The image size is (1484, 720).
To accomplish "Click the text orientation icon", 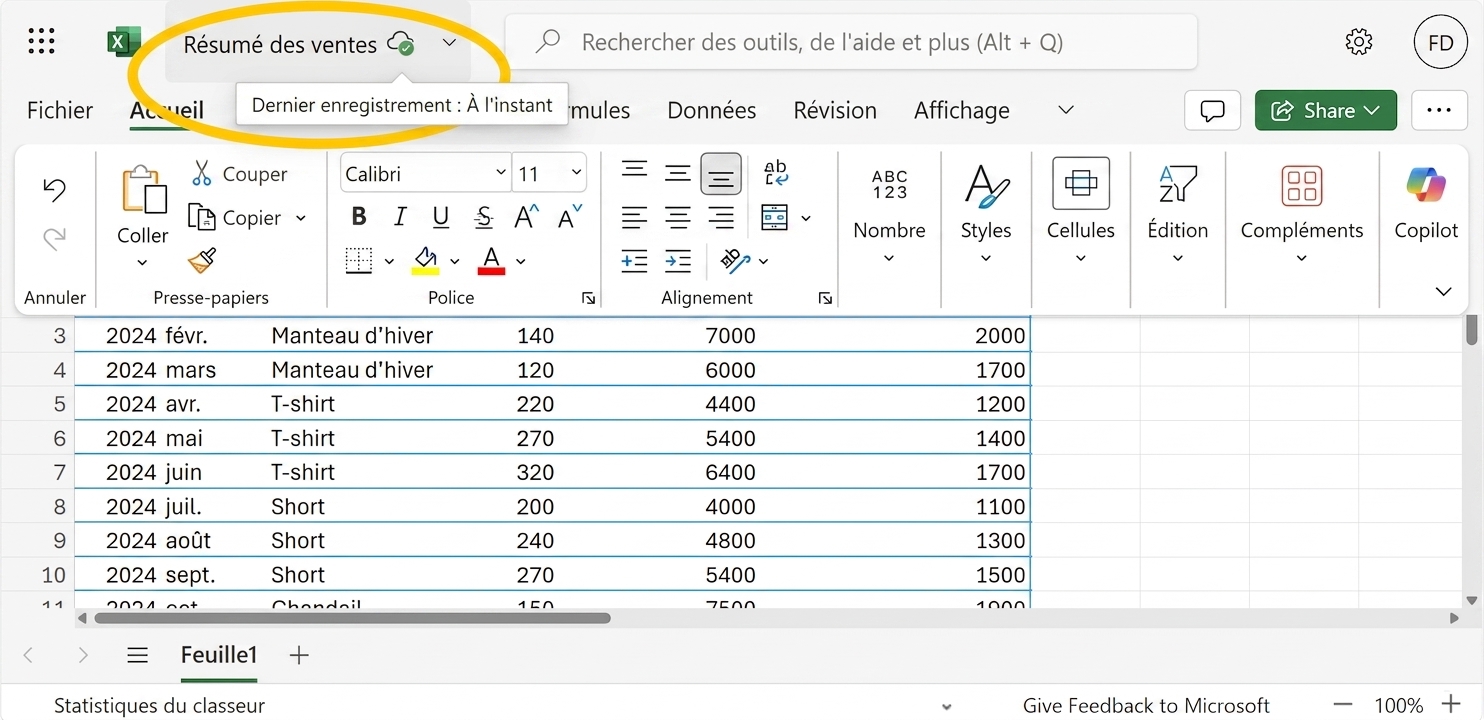I will pyautogui.click(x=735, y=261).
